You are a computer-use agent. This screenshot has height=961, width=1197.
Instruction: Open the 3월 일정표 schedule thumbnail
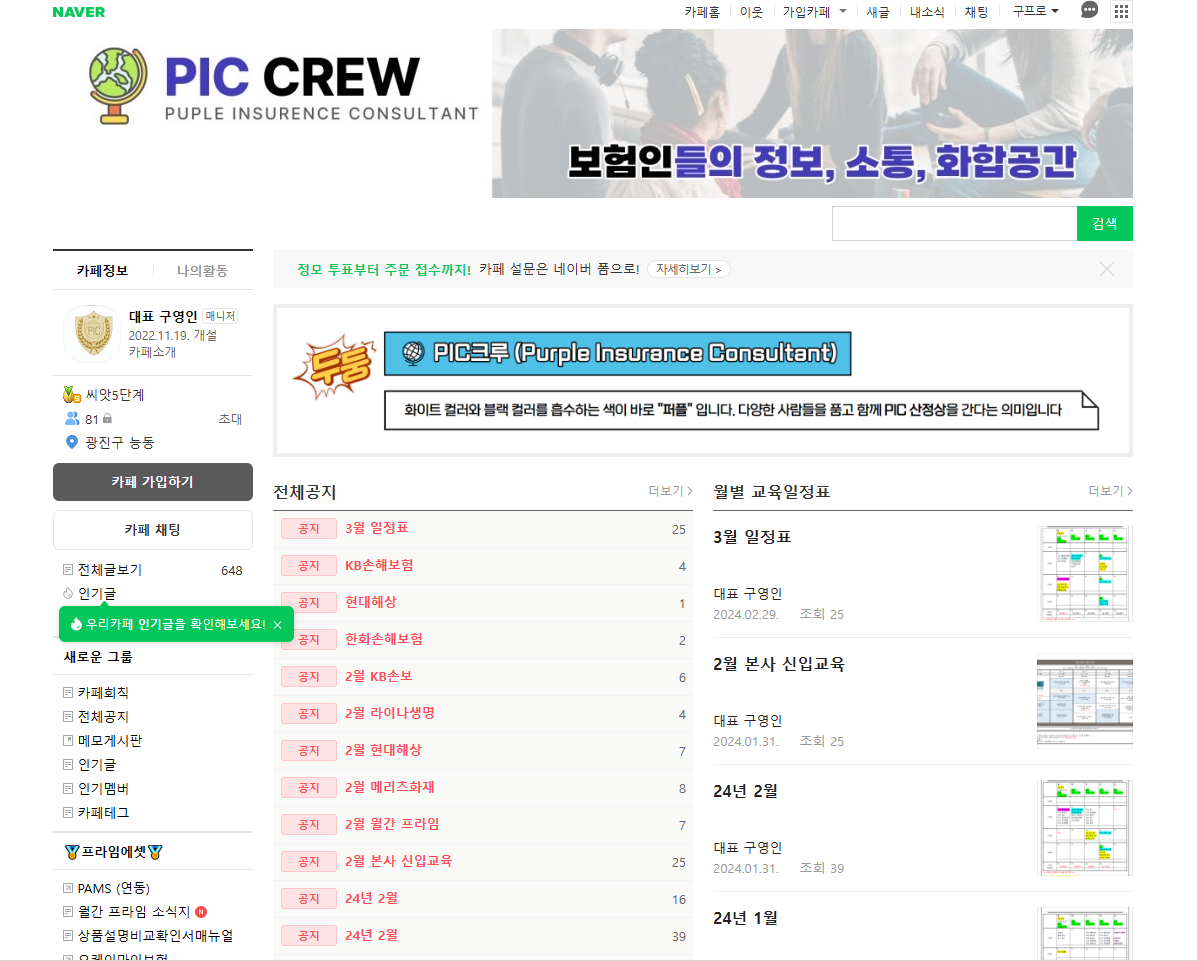[1086, 574]
